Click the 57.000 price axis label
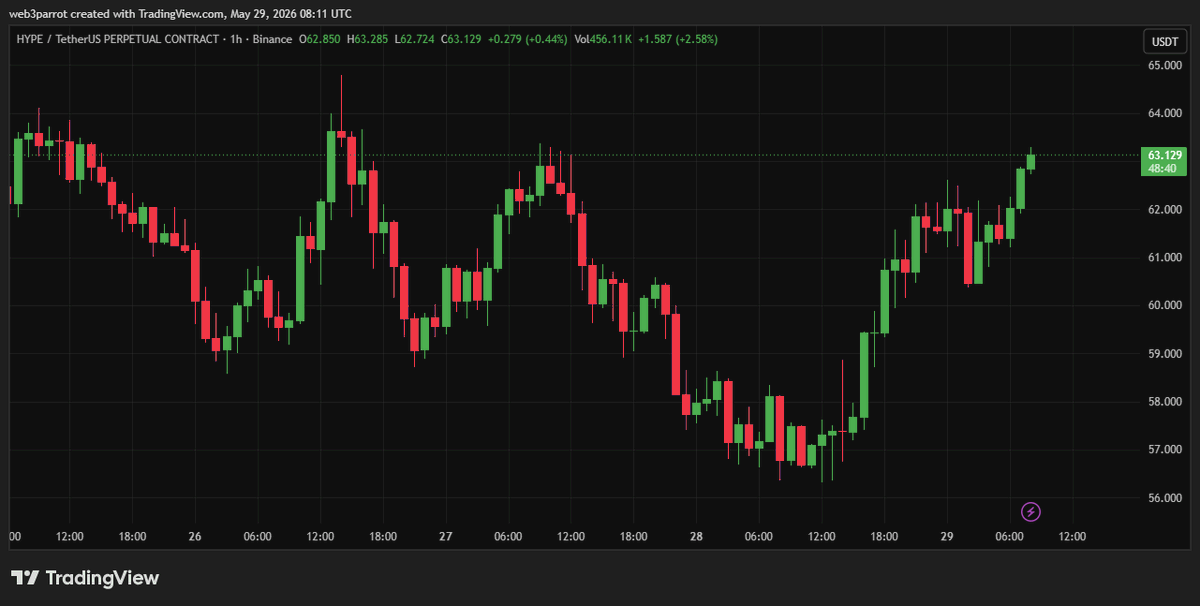 1164,449
